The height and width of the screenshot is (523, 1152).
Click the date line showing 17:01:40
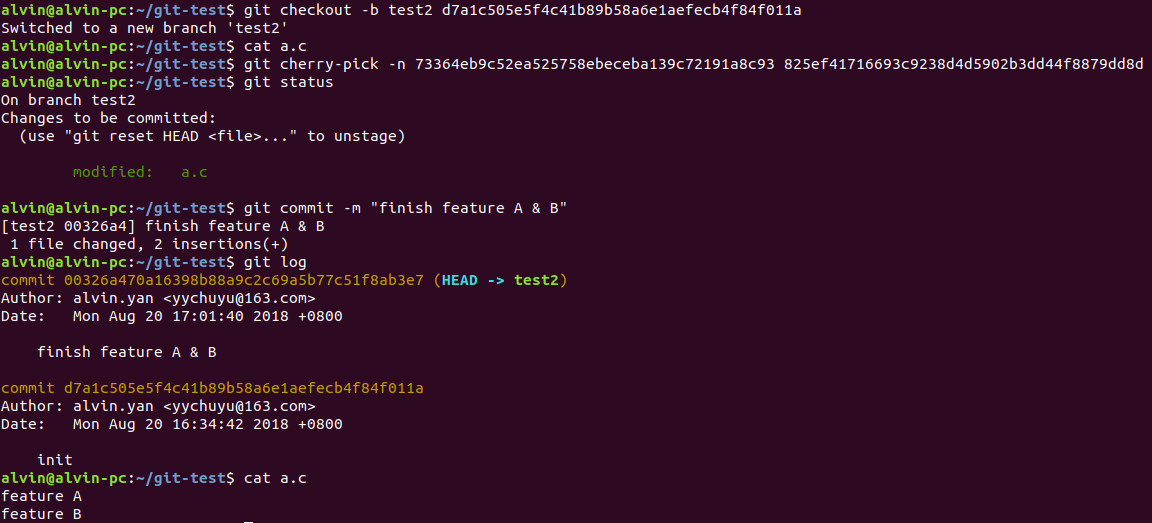point(171,316)
